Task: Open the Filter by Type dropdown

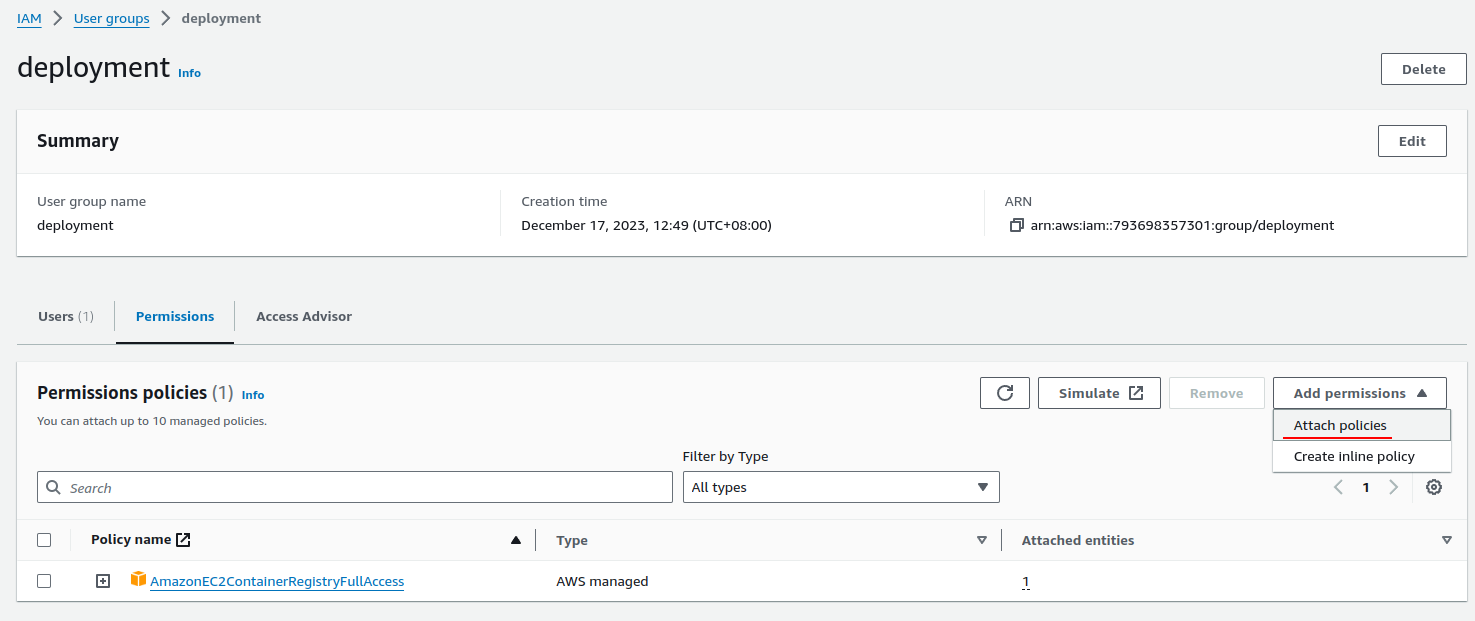Action: point(840,487)
